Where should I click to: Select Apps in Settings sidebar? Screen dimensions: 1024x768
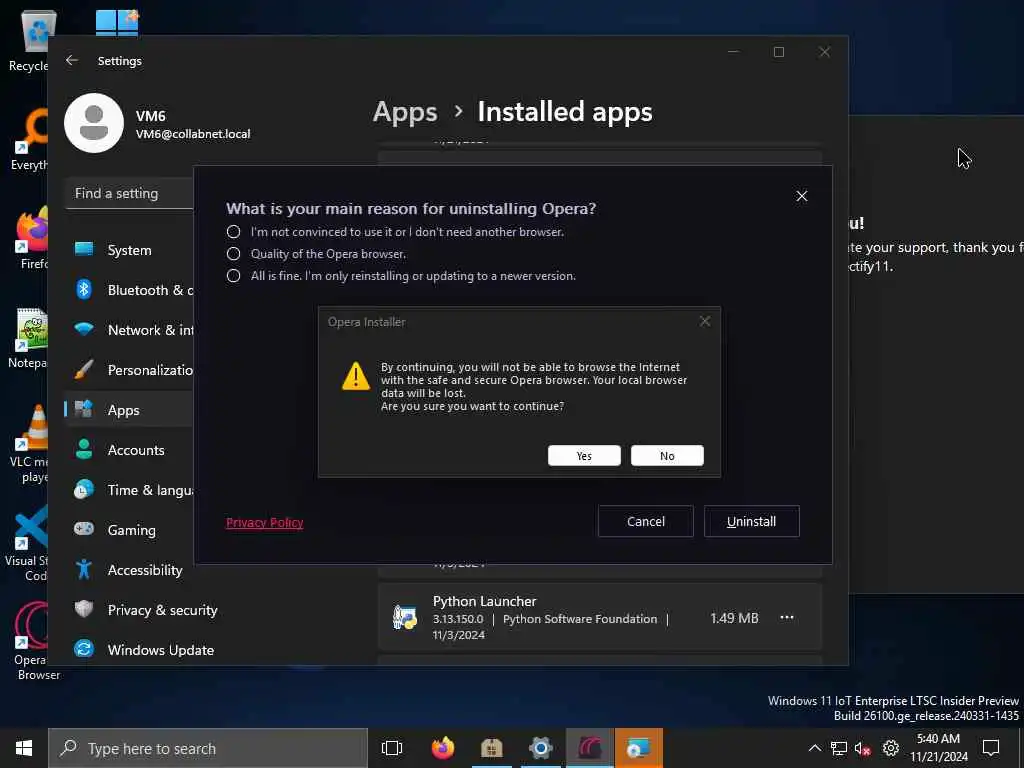click(129, 410)
